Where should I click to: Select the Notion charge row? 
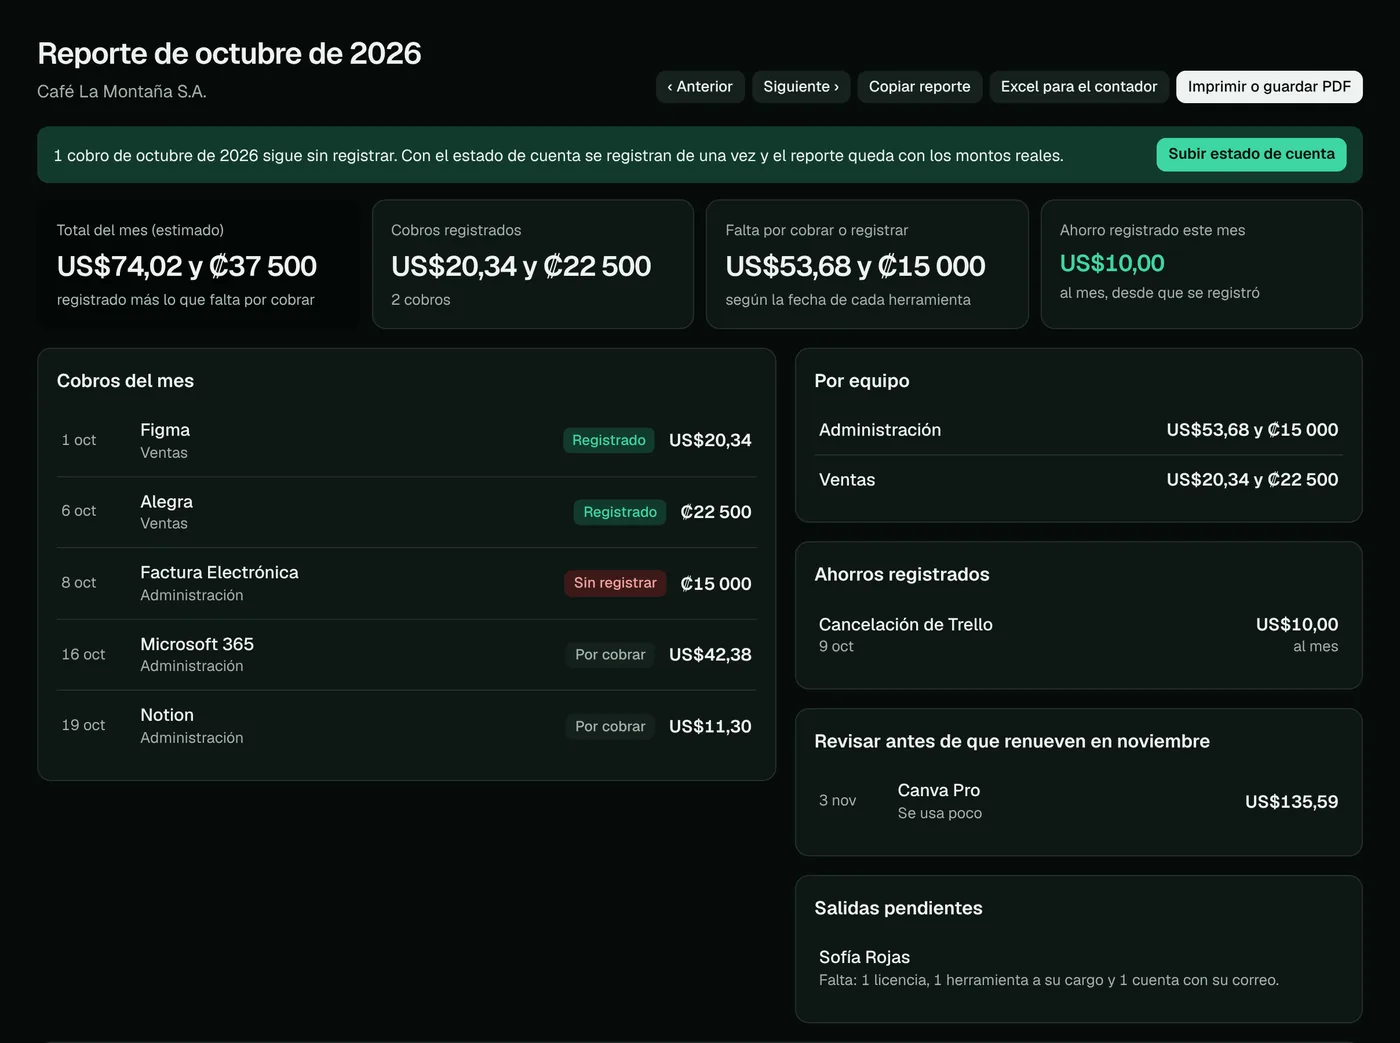click(x=406, y=726)
